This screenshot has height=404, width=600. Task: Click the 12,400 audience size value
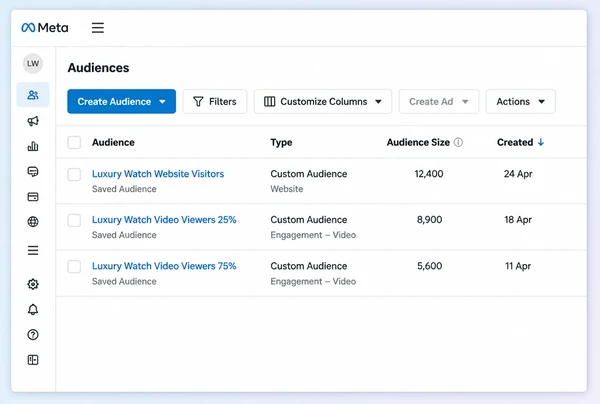coord(429,174)
